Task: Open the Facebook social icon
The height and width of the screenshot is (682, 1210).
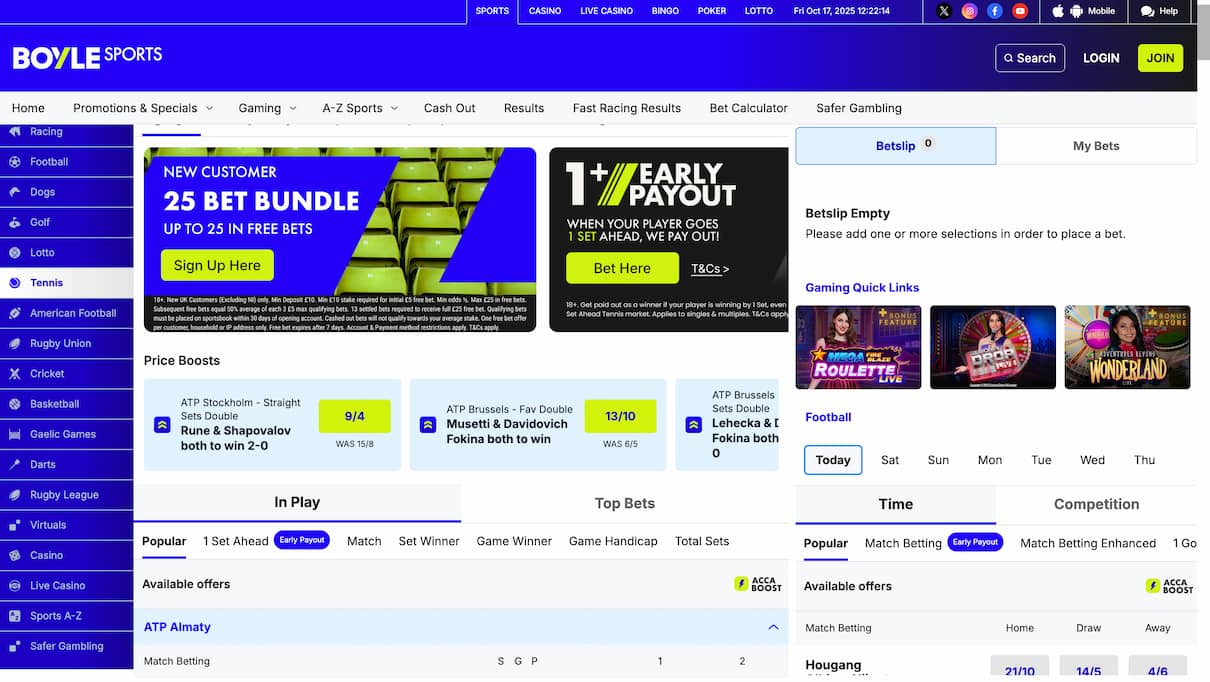Action: (x=994, y=11)
